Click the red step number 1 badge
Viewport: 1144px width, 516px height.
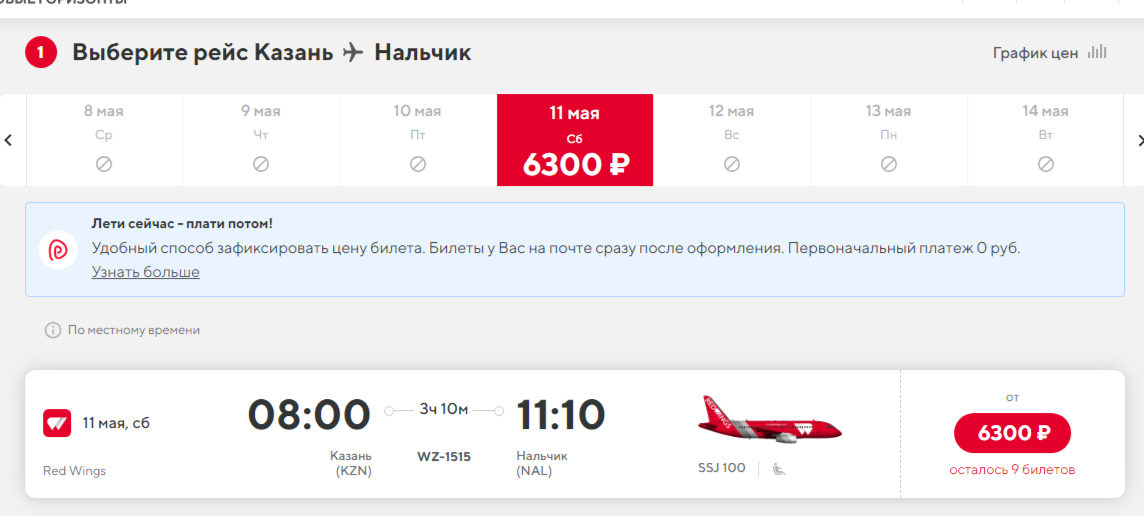tap(41, 53)
